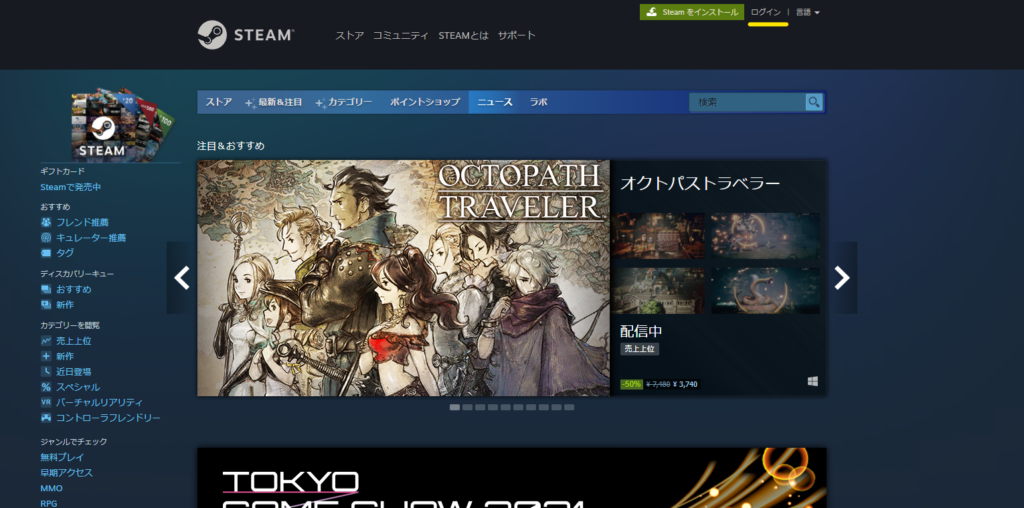Open the バーチャルリアリティ link

tap(99, 402)
